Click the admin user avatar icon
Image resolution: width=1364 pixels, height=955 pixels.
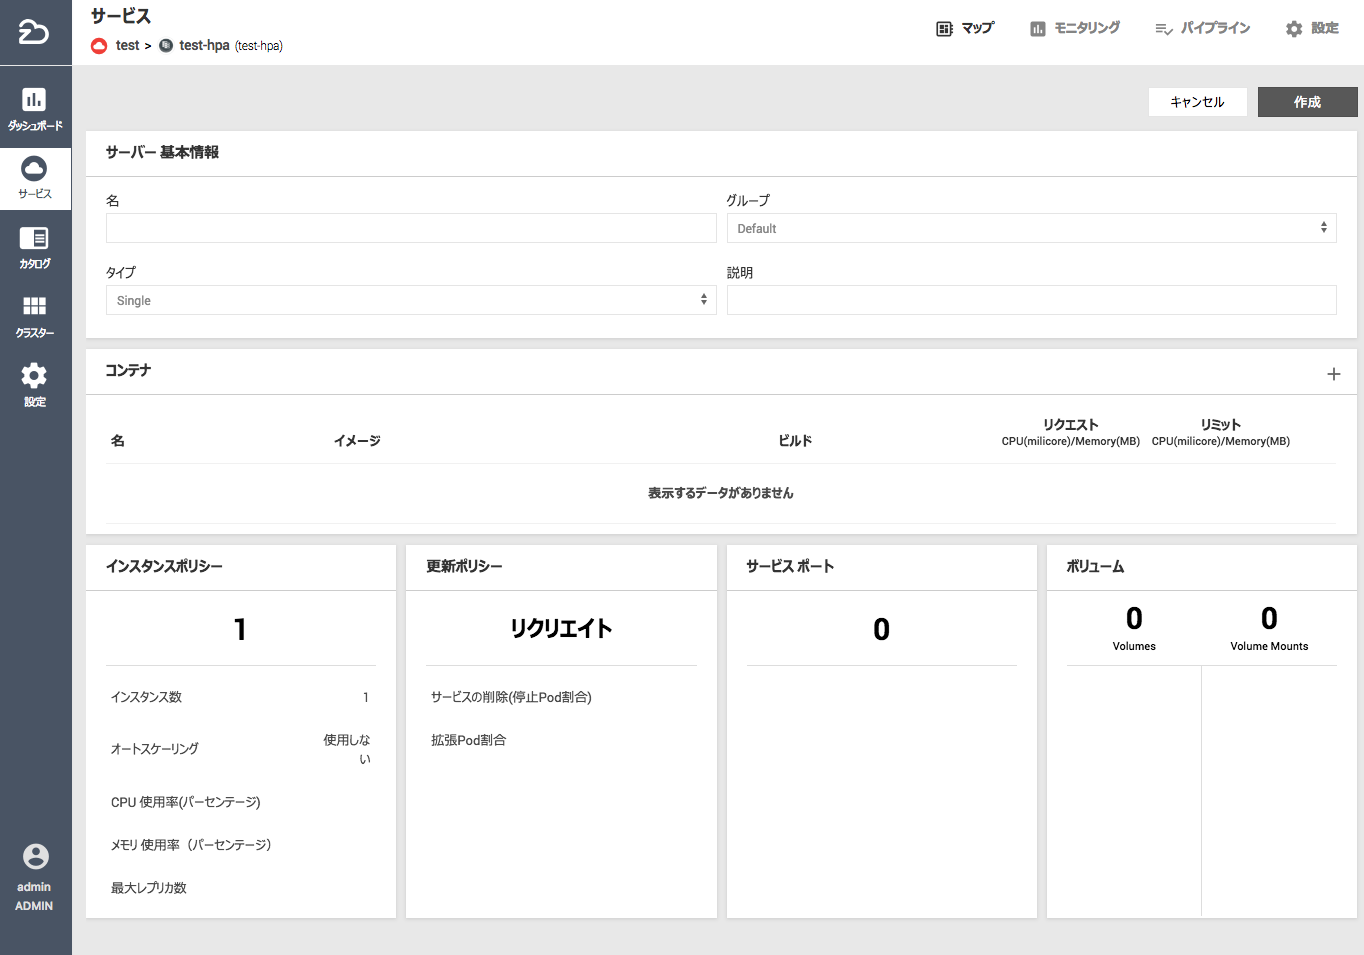click(35, 857)
